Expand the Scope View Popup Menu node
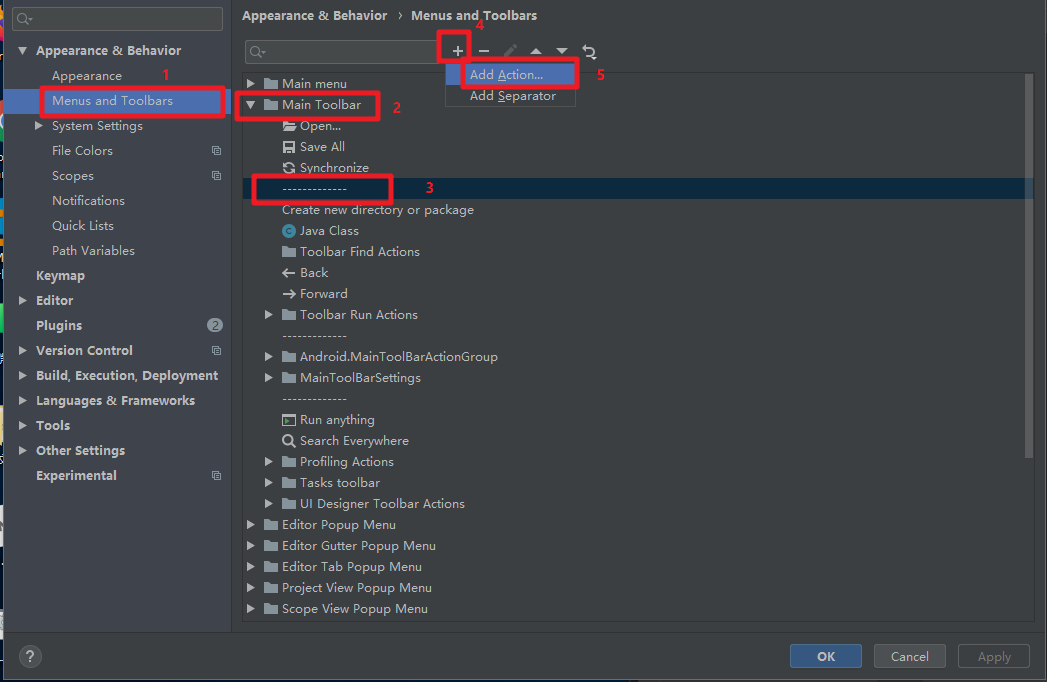1047x682 pixels. click(250, 609)
